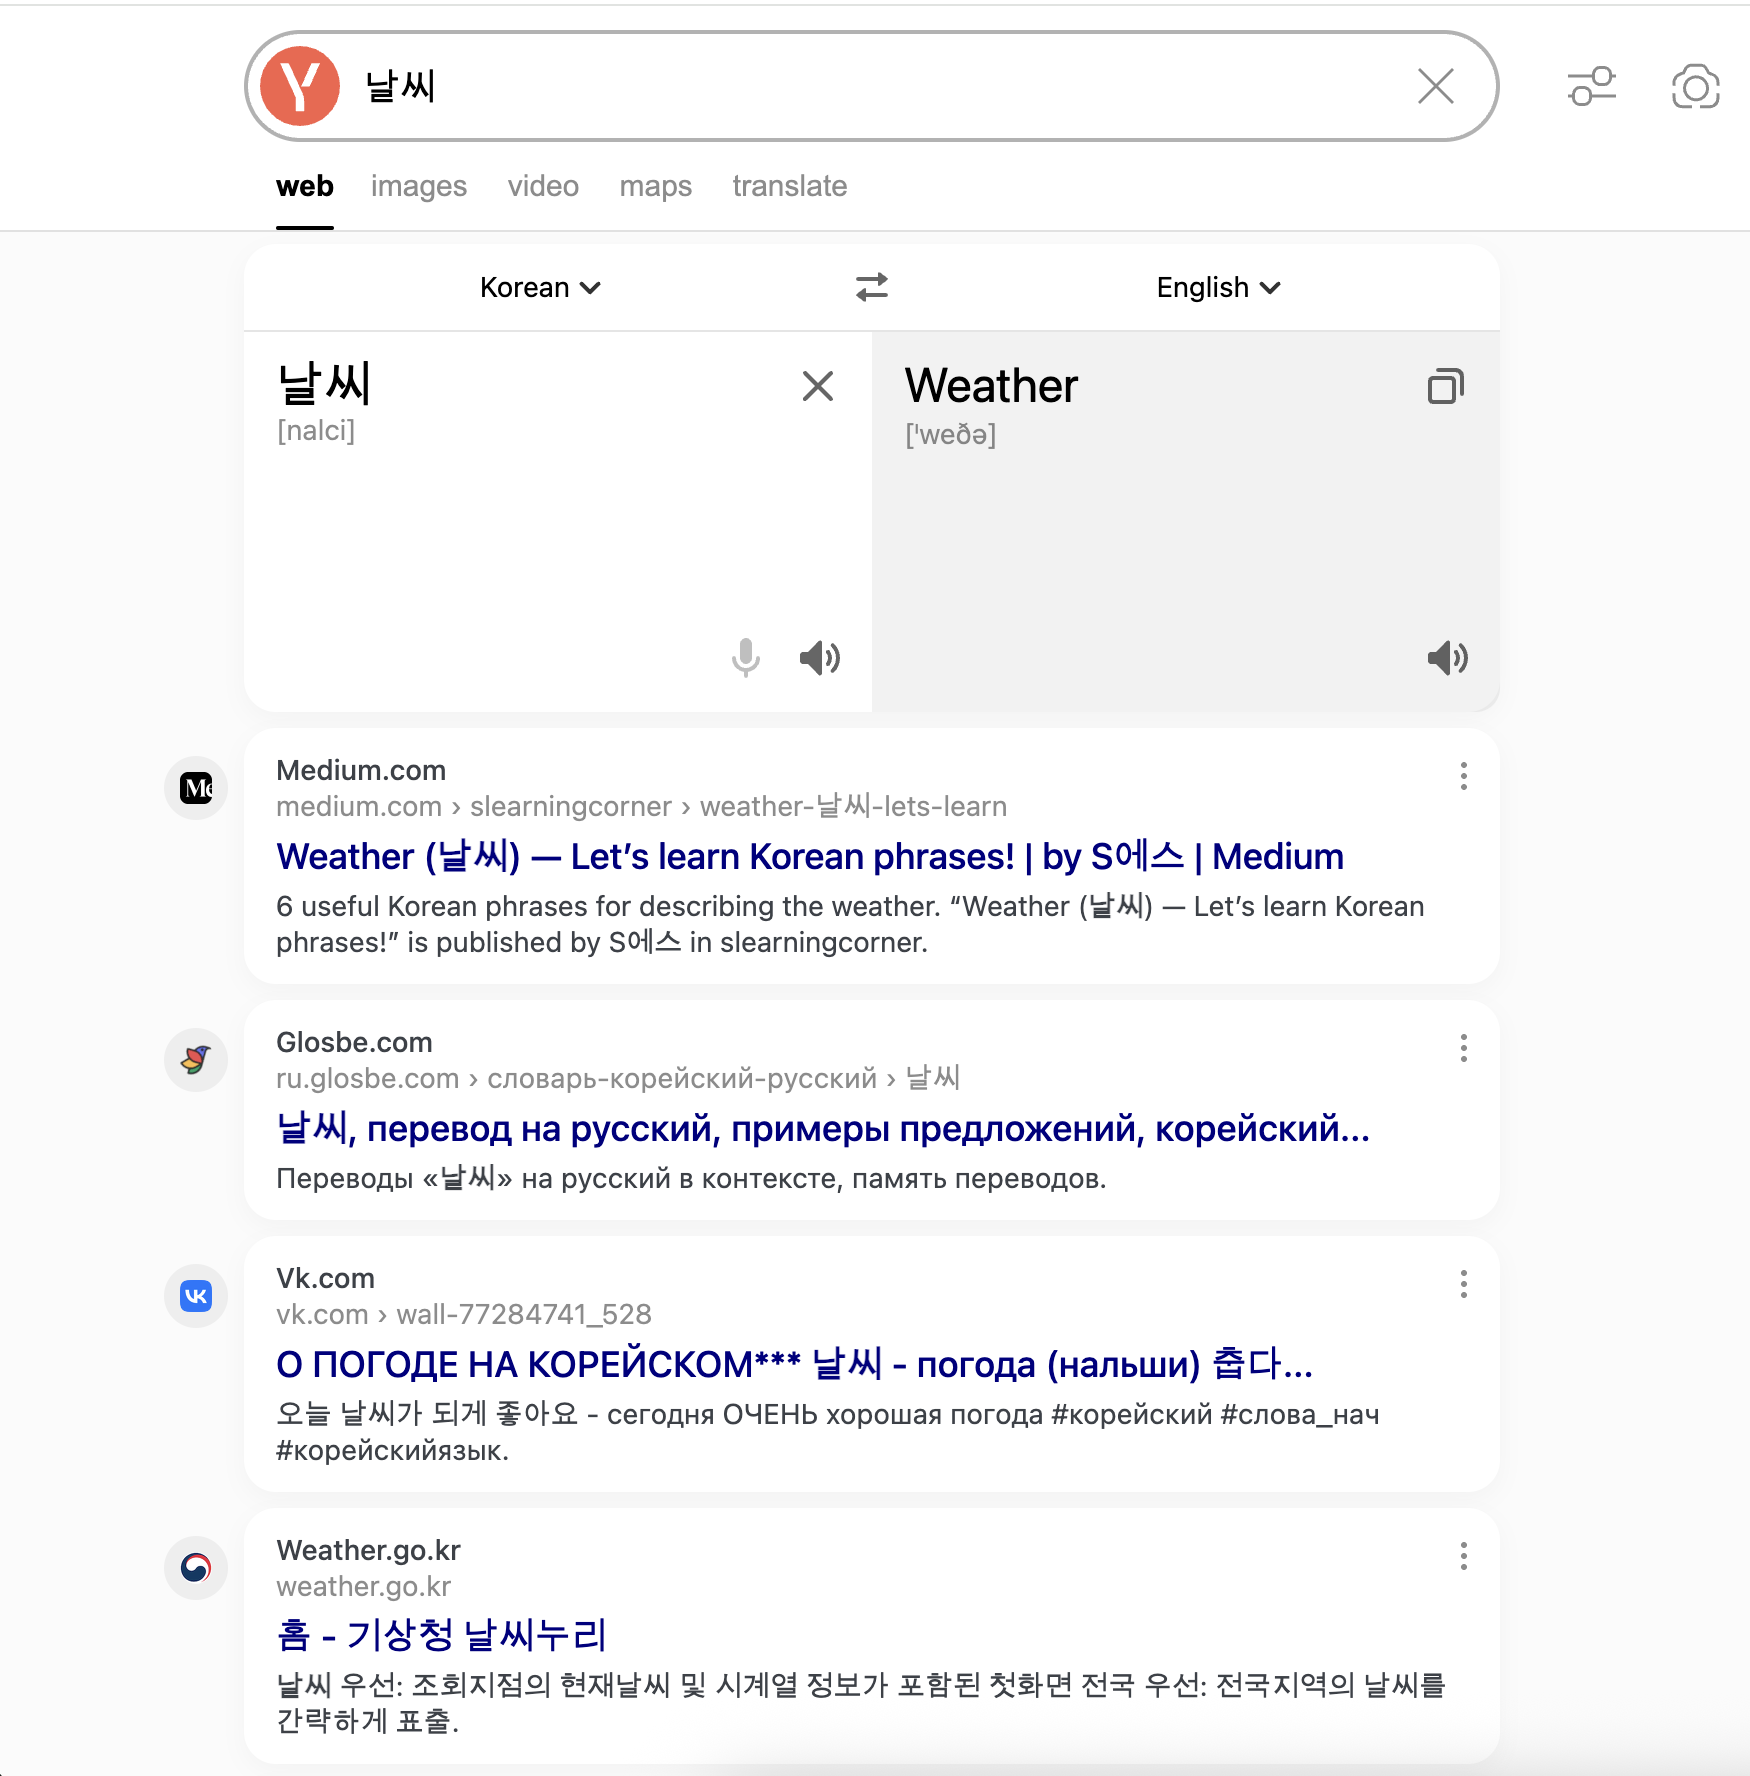Screen dimensions: 1750x1776
Task: Swap the translation languages
Action: tap(871, 287)
